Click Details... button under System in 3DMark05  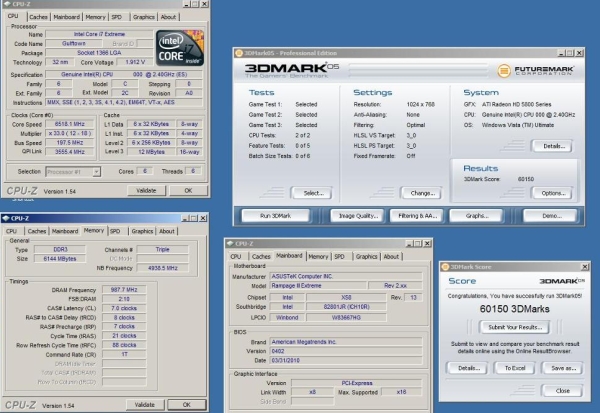[552, 146]
